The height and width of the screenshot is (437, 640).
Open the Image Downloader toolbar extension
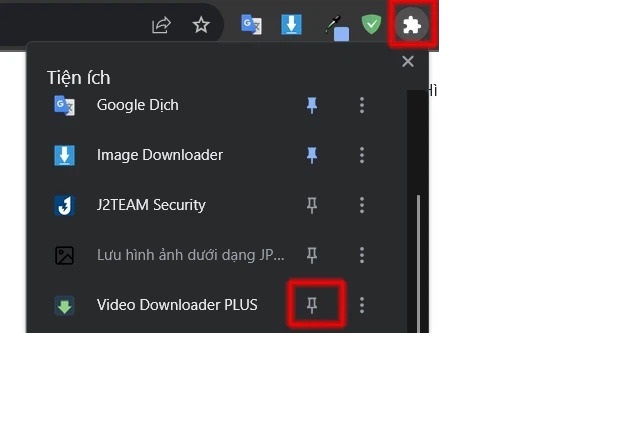pos(291,24)
